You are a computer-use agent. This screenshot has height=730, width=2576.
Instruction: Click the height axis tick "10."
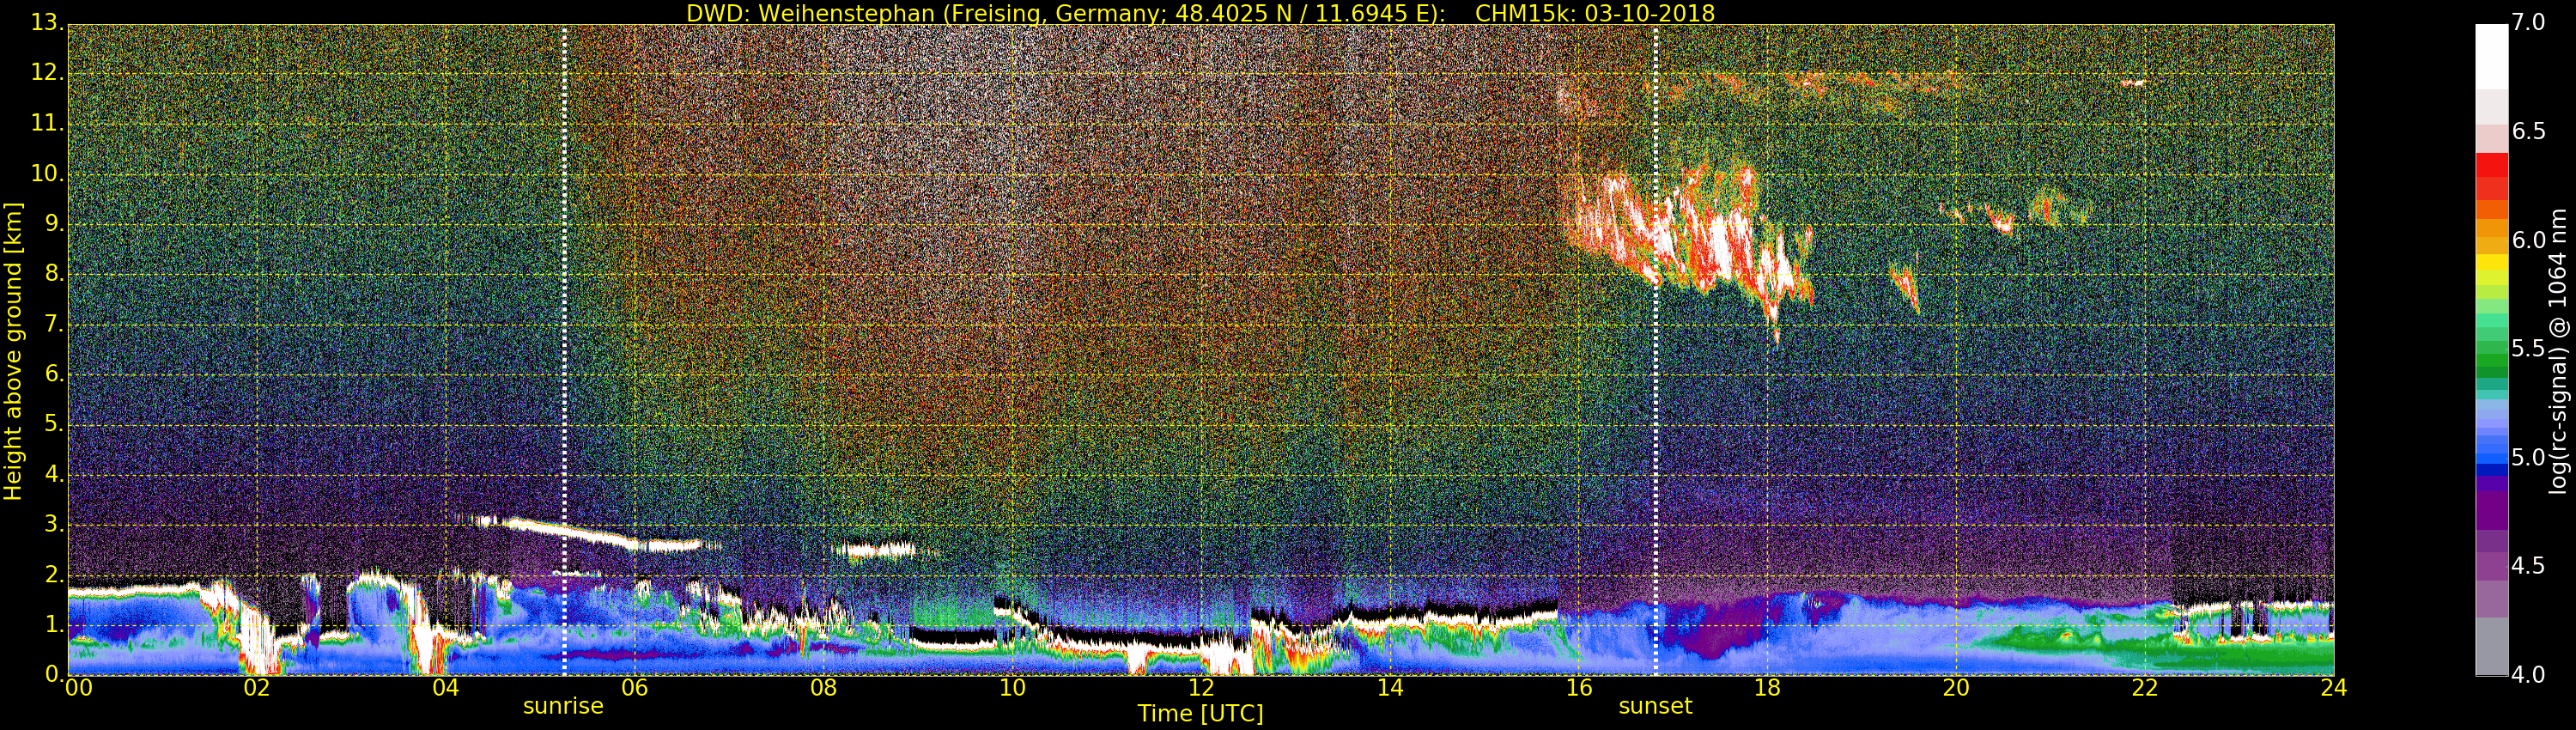[47, 173]
